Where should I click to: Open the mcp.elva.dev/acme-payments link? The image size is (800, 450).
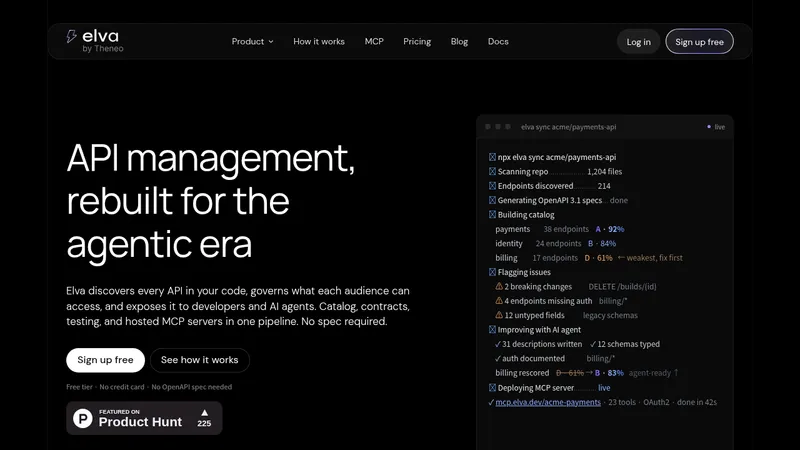click(548, 403)
